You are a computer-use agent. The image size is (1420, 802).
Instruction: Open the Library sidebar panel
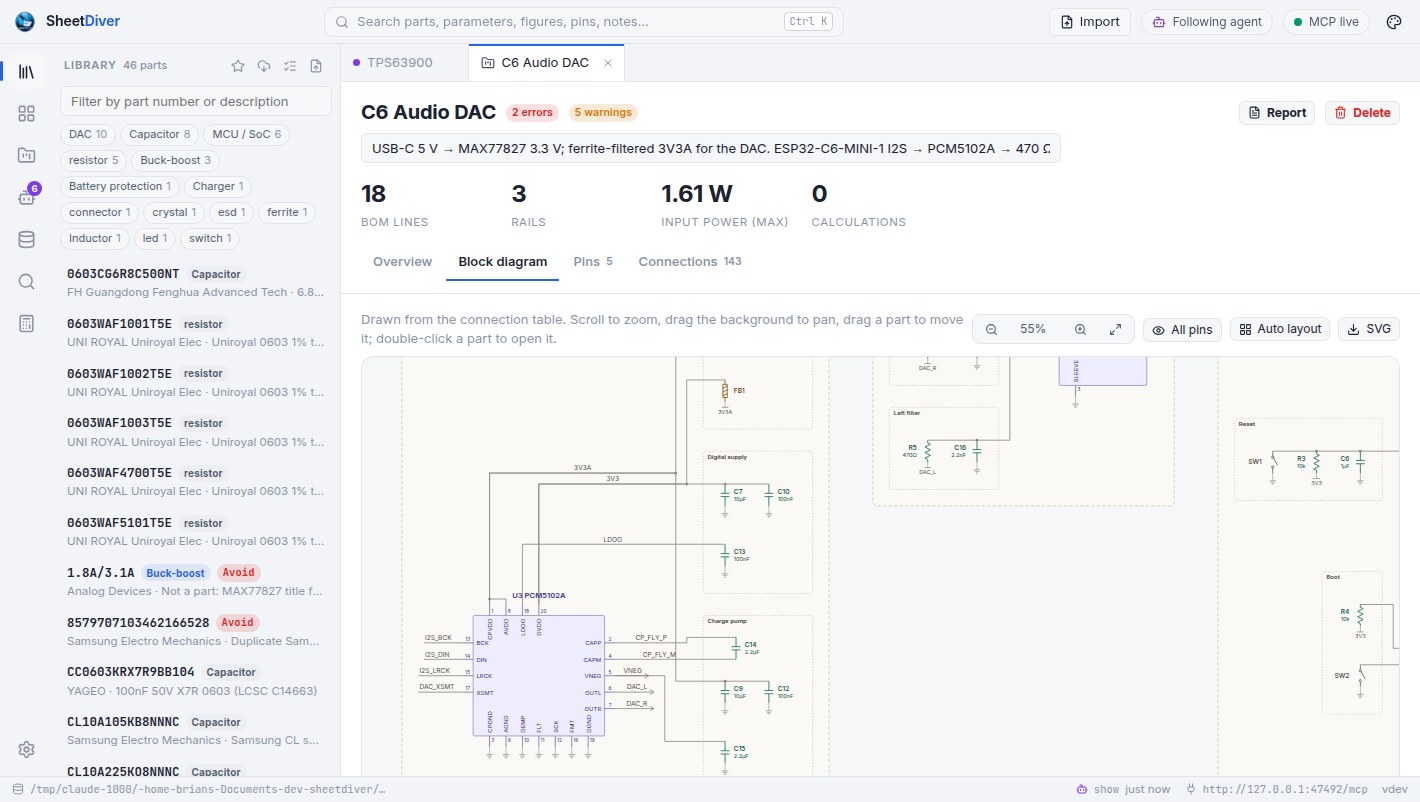tap(27, 72)
